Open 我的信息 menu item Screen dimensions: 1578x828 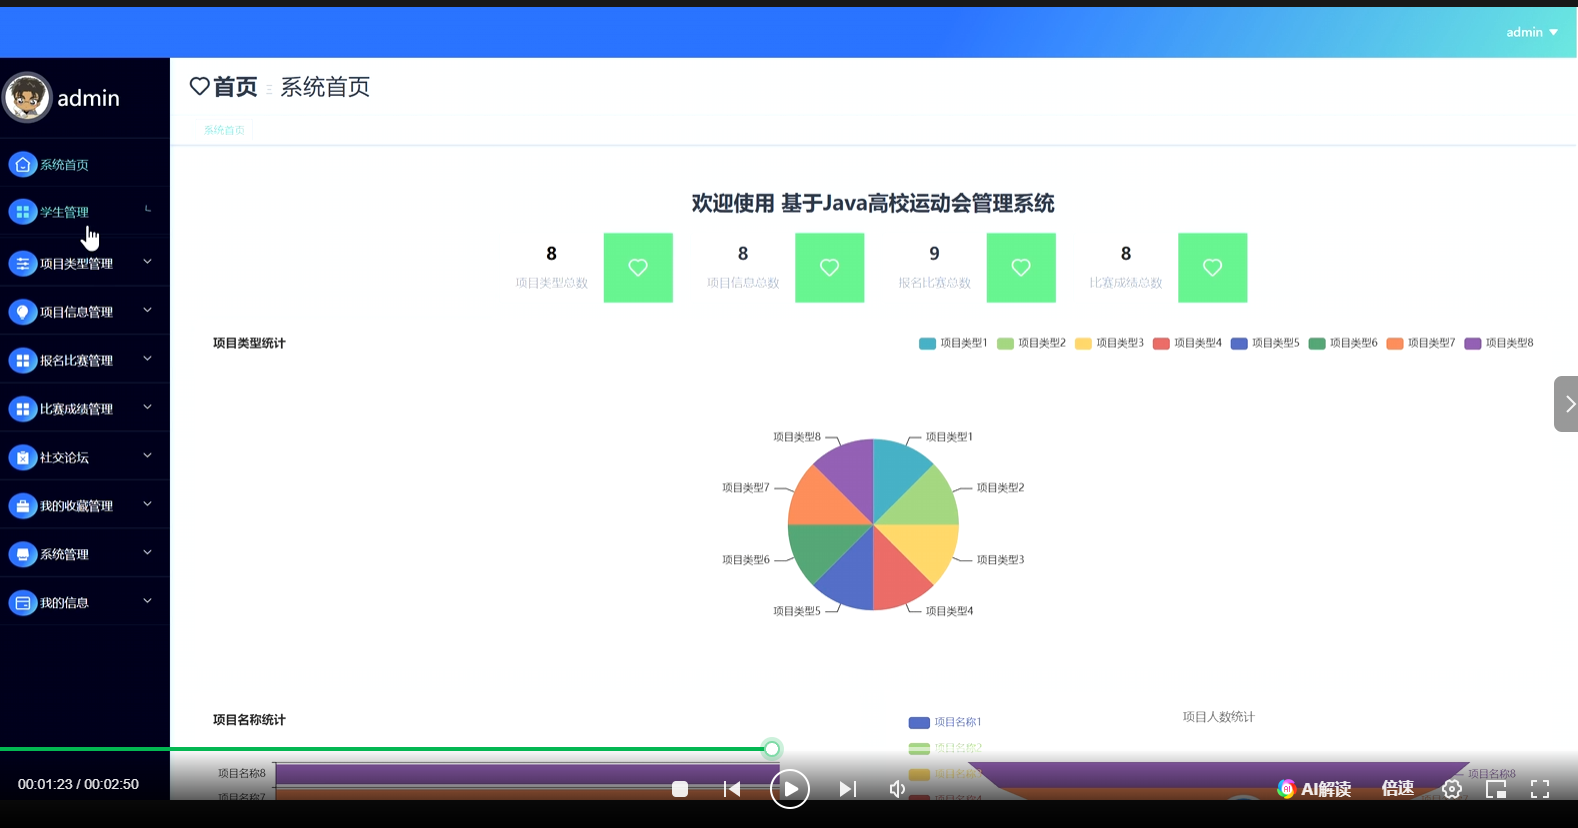click(85, 603)
